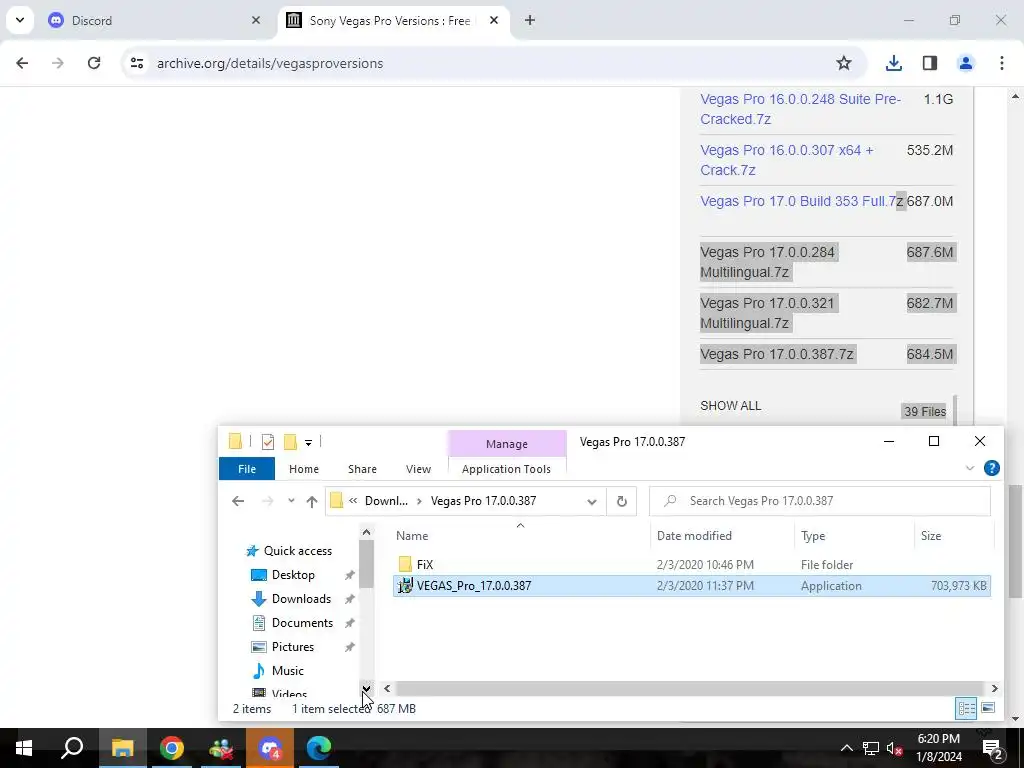Refresh the Explorer folder view

click(622, 502)
